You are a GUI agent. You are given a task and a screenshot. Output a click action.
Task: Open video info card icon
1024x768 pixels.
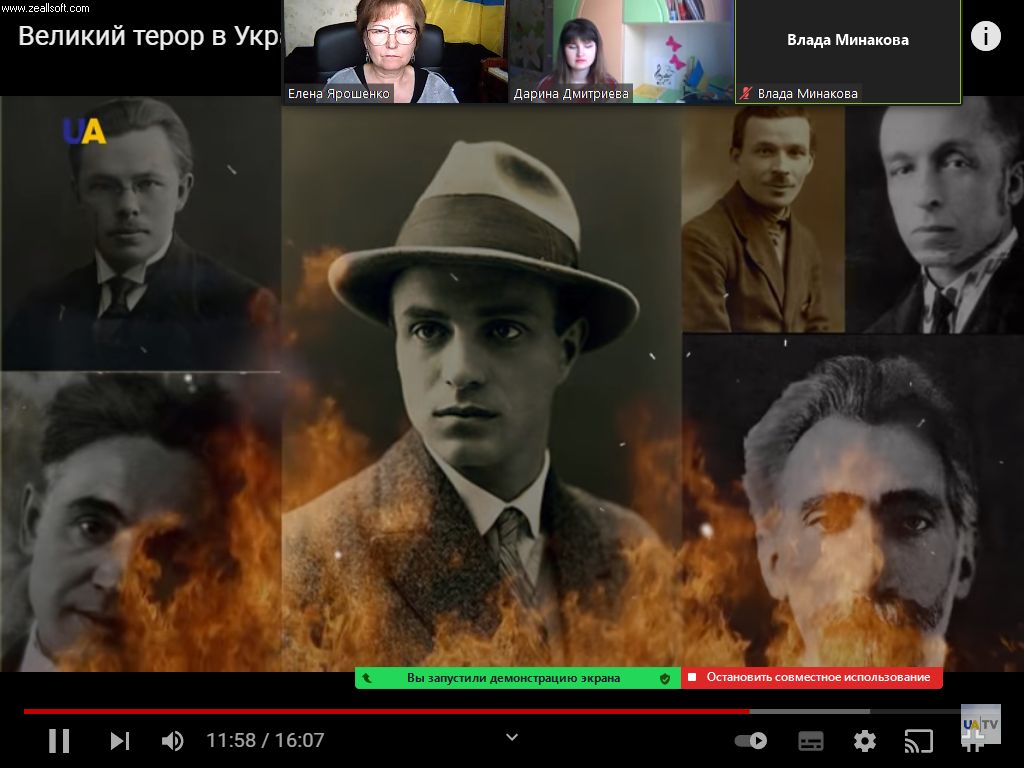[x=985, y=37]
